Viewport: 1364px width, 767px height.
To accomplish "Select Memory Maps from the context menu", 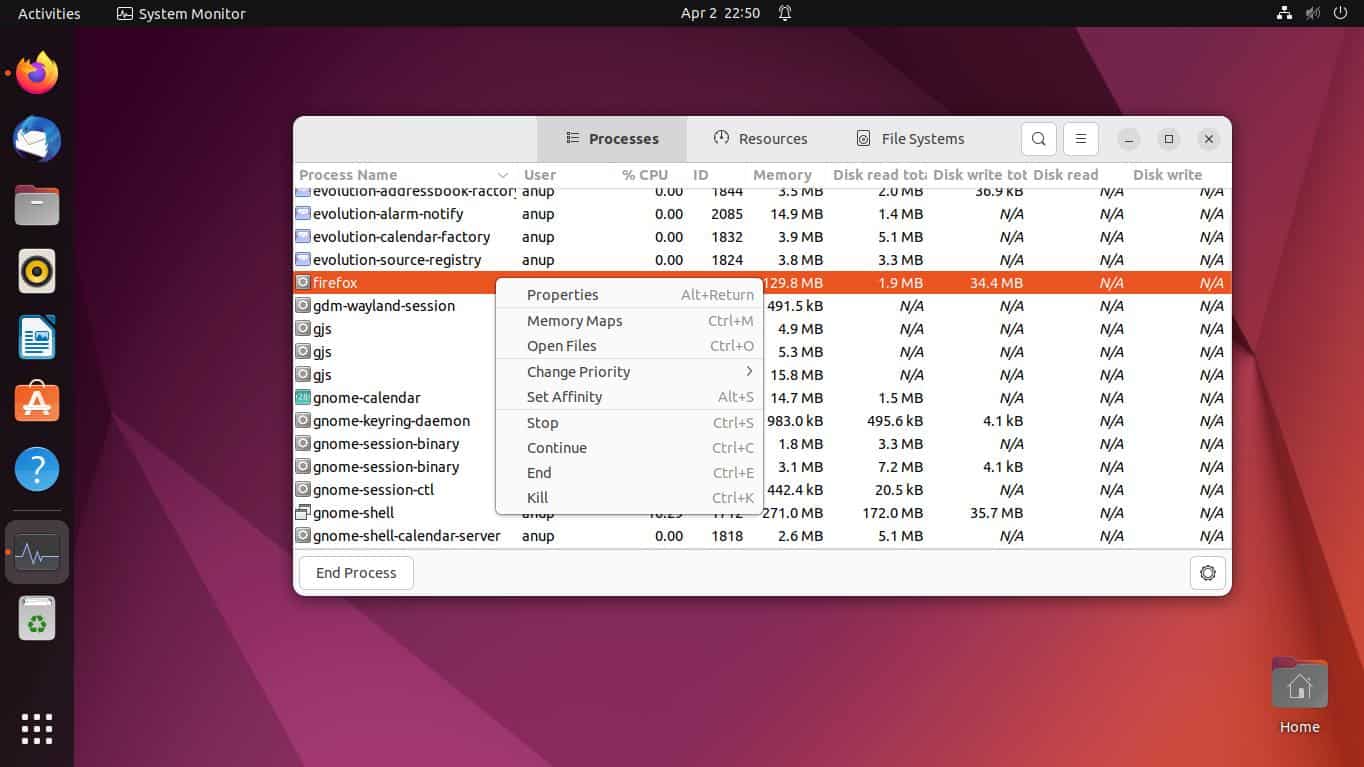I will 574,320.
